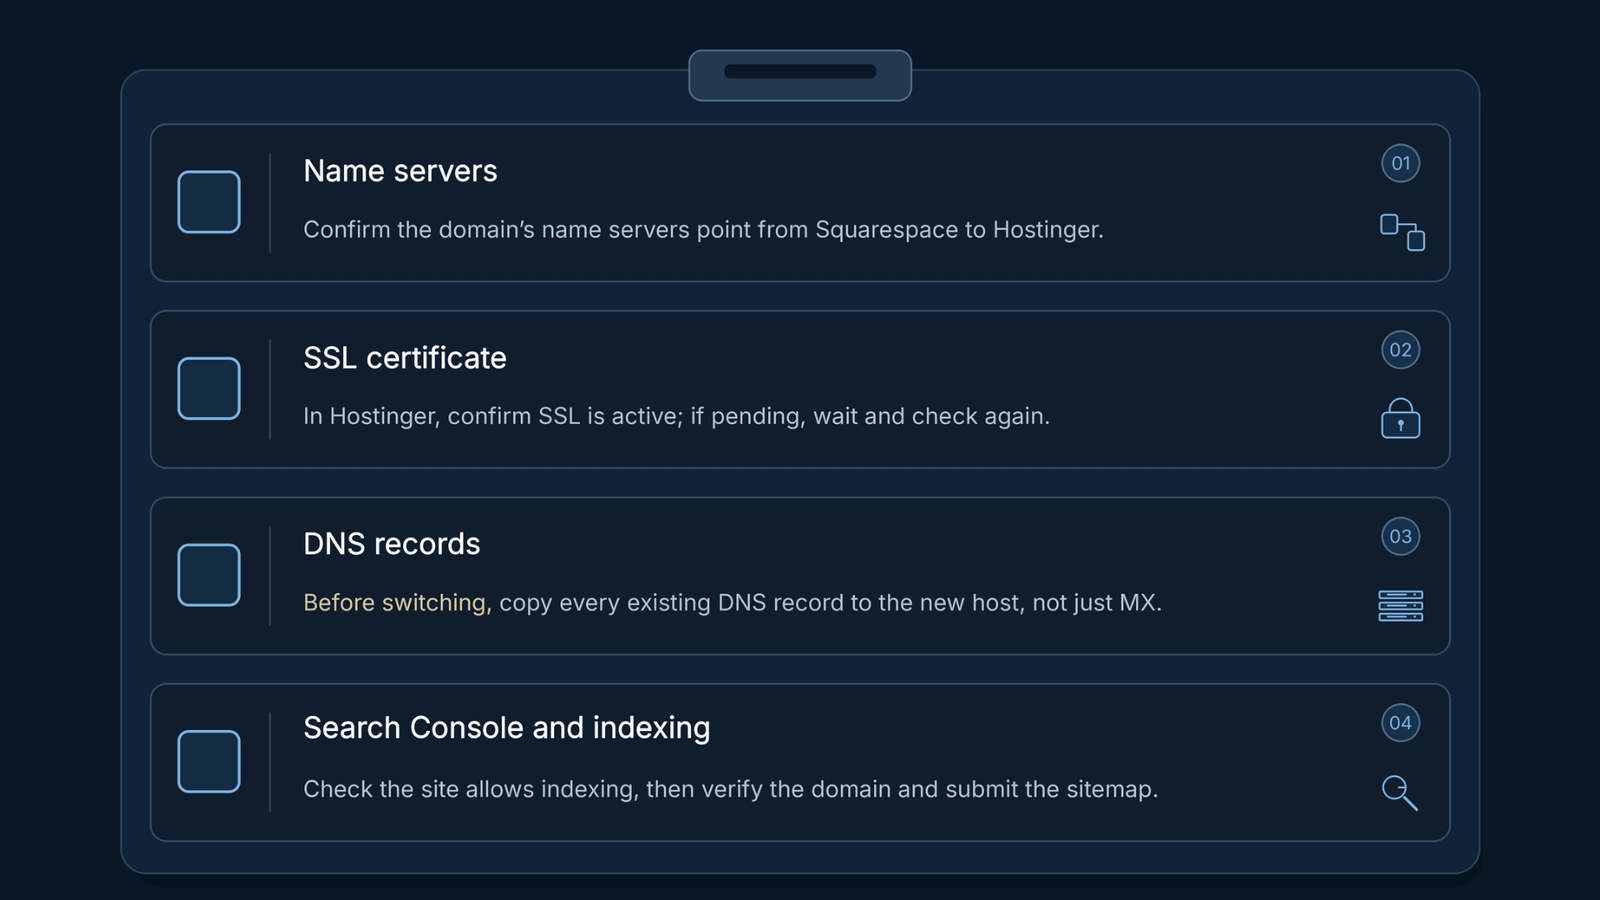Select the Search Console and indexing heading
The image size is (1600, 900).
click(x=507, y=728)
